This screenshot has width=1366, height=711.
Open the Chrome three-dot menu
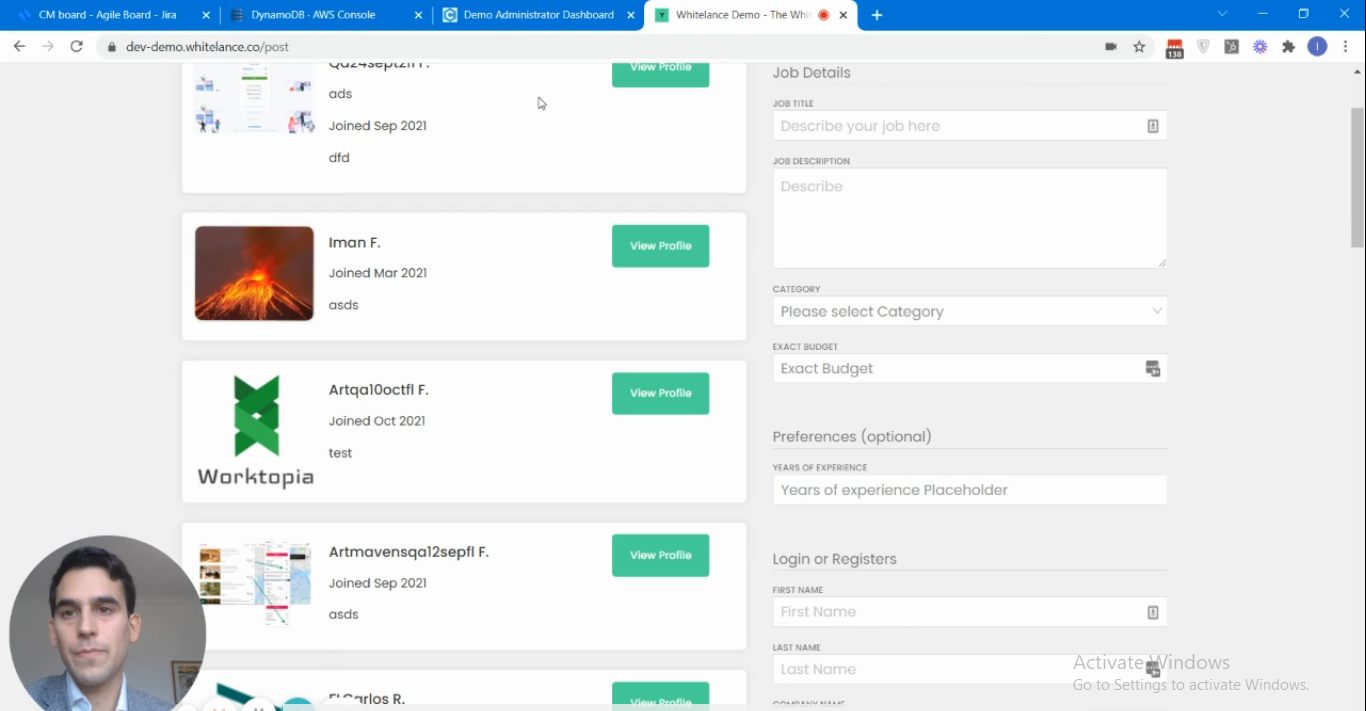coord(1346,47)
